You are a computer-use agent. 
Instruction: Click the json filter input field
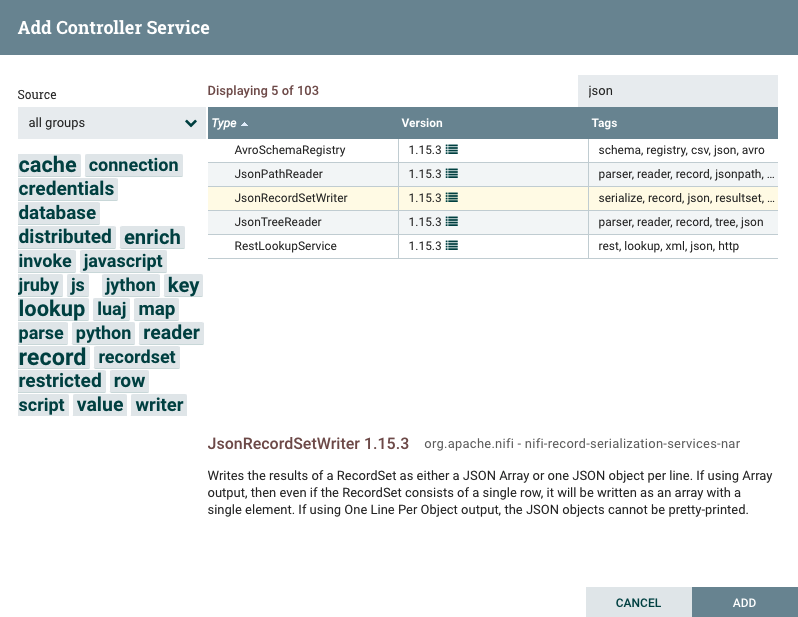pos(677,91)
